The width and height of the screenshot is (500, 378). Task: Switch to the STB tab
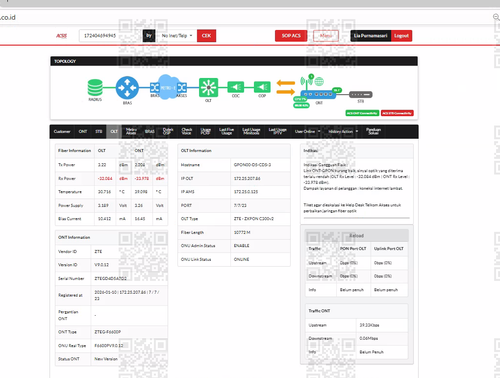(99, 132)
